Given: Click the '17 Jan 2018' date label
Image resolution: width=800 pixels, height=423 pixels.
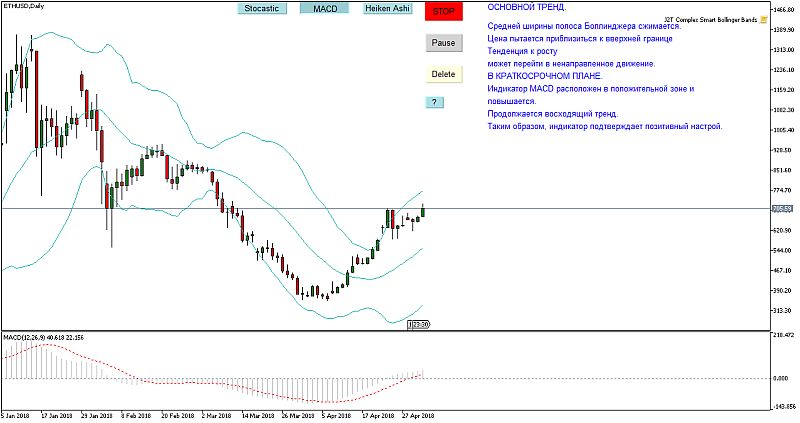Looking at the screenshot, I should 56,415.
